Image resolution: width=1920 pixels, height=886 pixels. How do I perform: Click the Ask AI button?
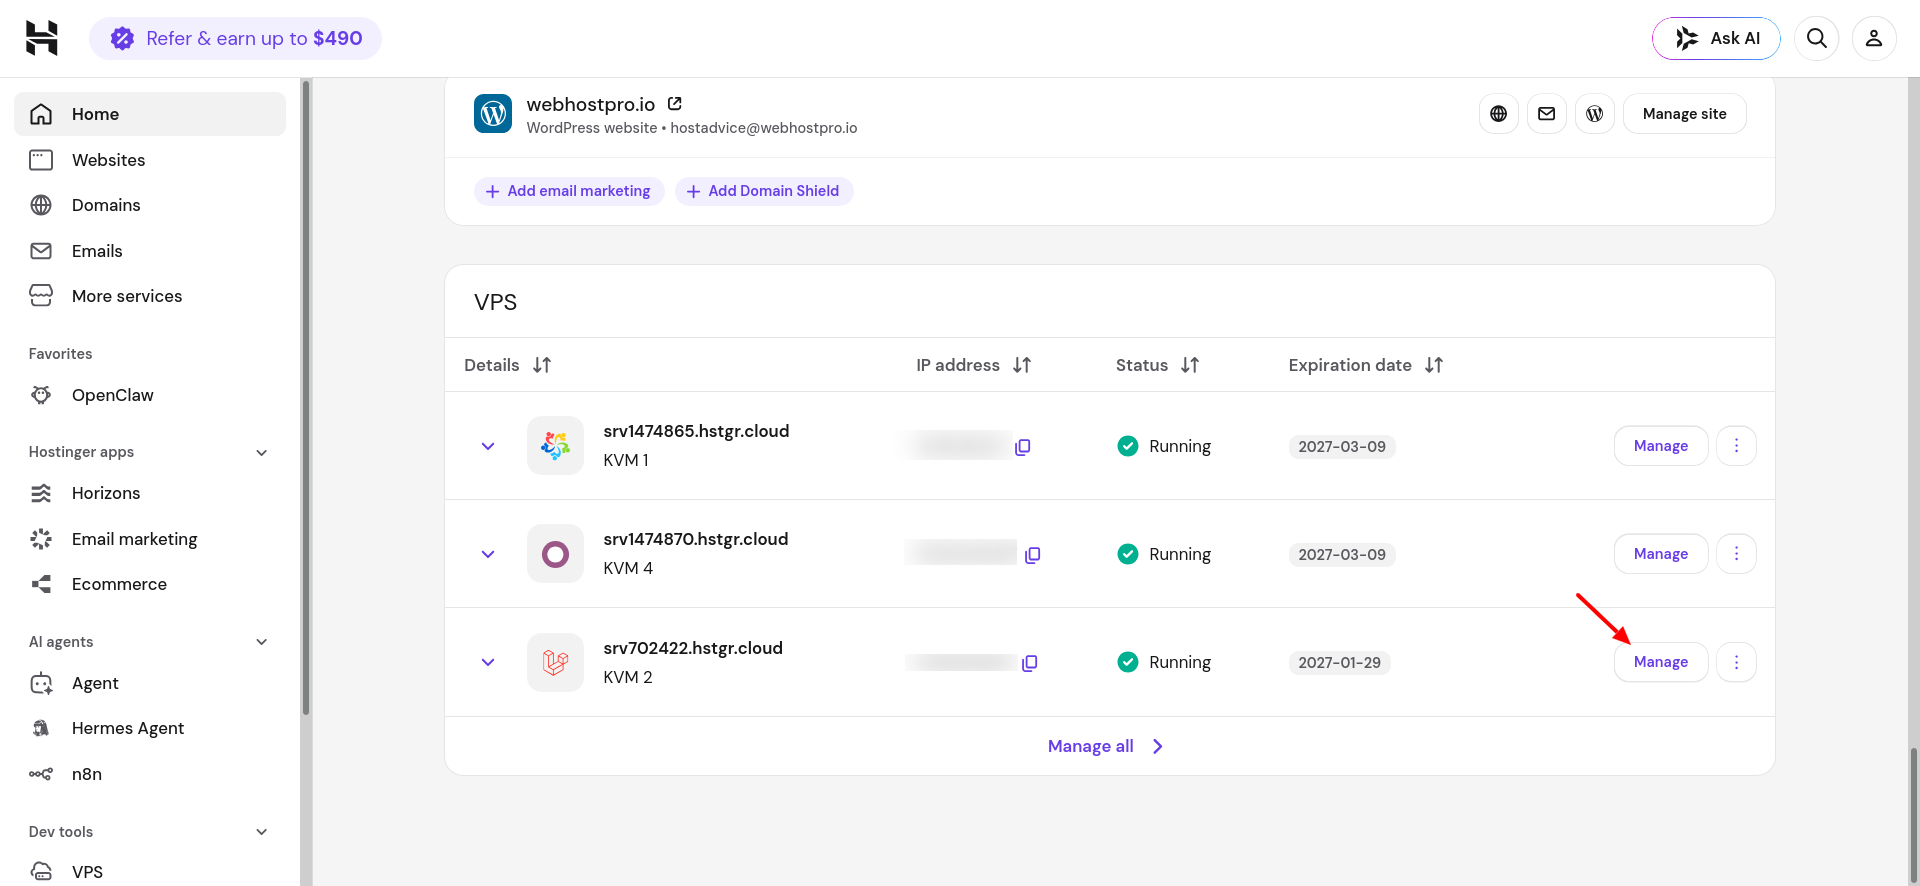(1716, 38)
